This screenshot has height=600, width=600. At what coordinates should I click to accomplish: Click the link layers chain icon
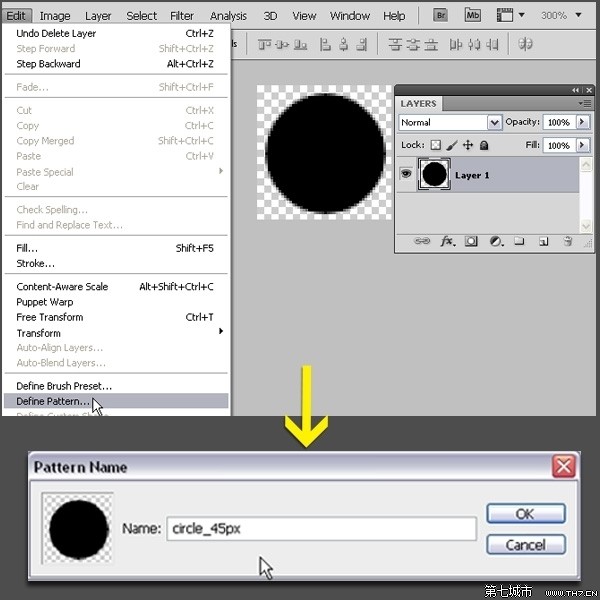[423, 241]
